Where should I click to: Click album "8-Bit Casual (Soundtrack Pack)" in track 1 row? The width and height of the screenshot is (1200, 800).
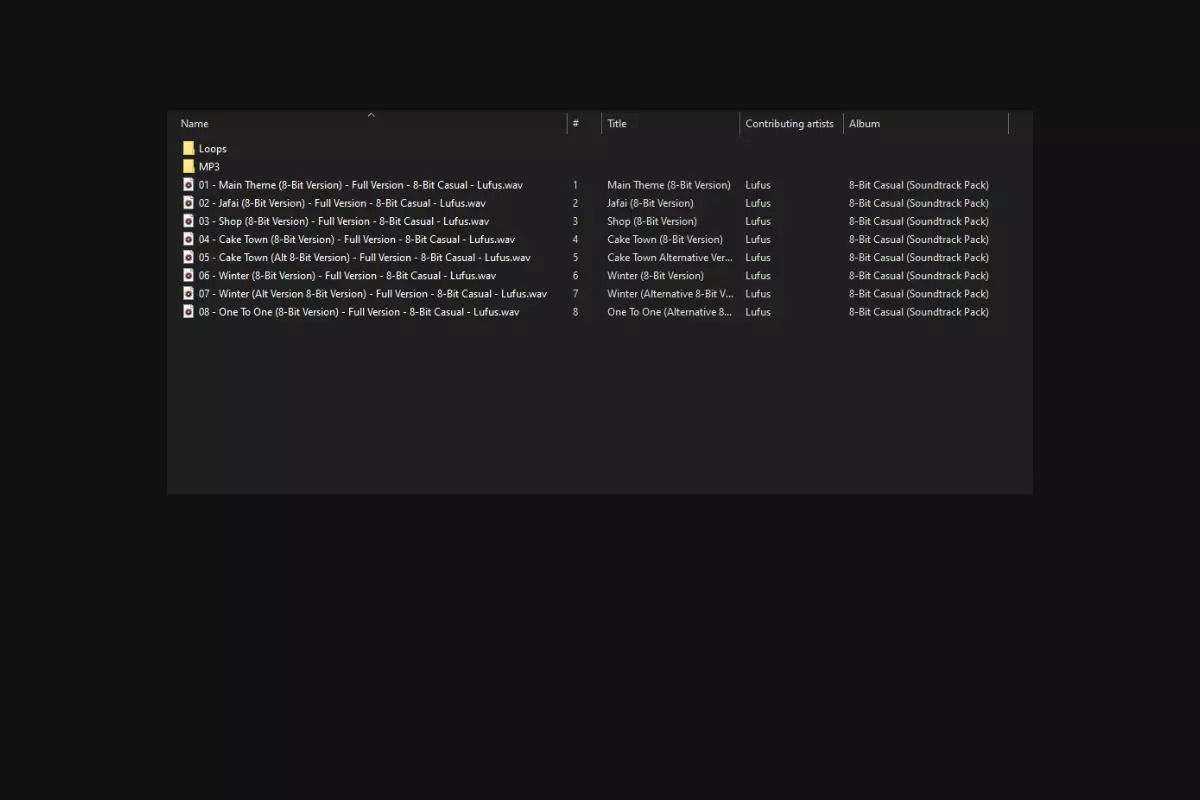point(919,184)
